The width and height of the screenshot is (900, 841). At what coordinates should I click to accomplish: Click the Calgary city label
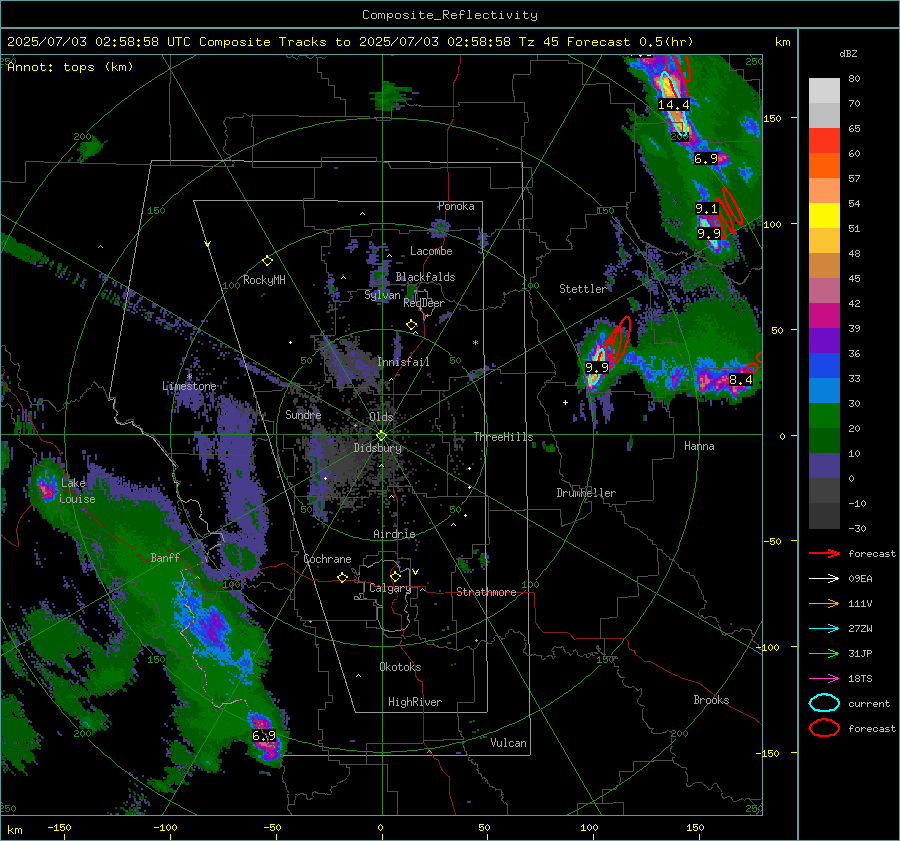click(390, 588)
